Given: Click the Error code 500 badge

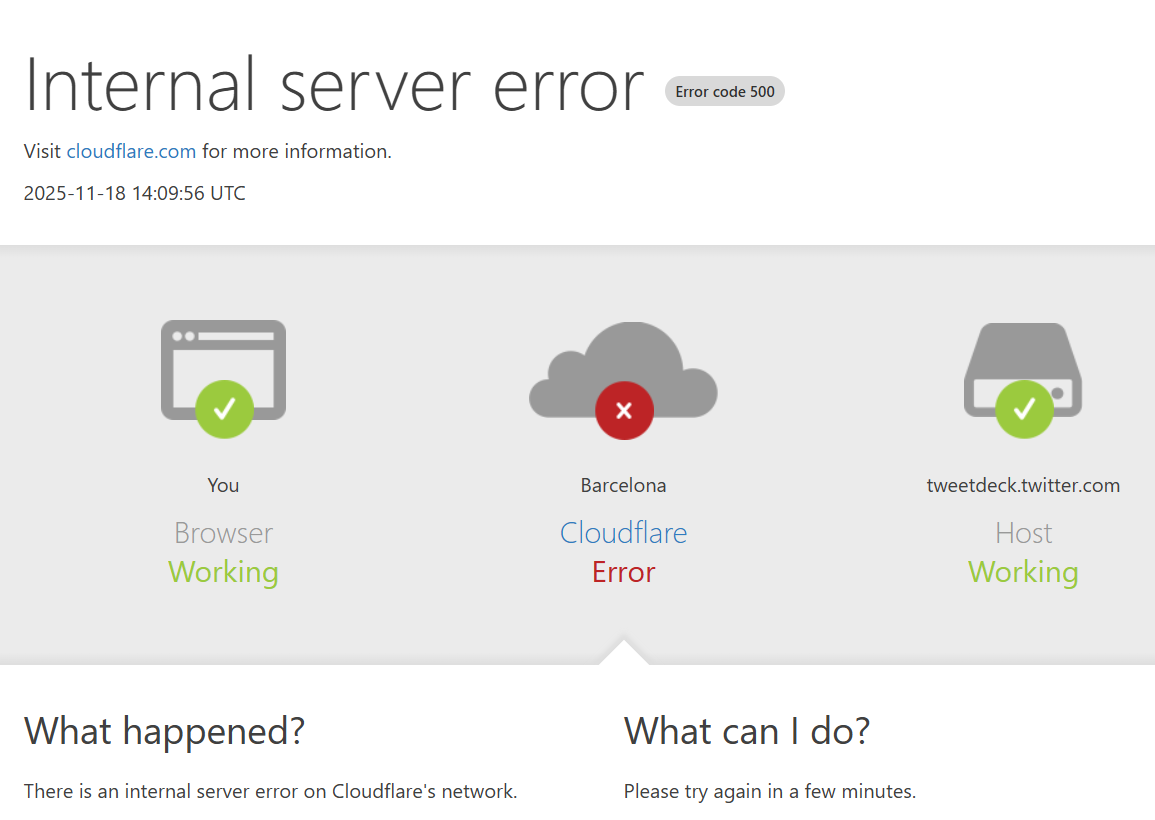Looking at the screenshot, I should click(x=725, y=92).
